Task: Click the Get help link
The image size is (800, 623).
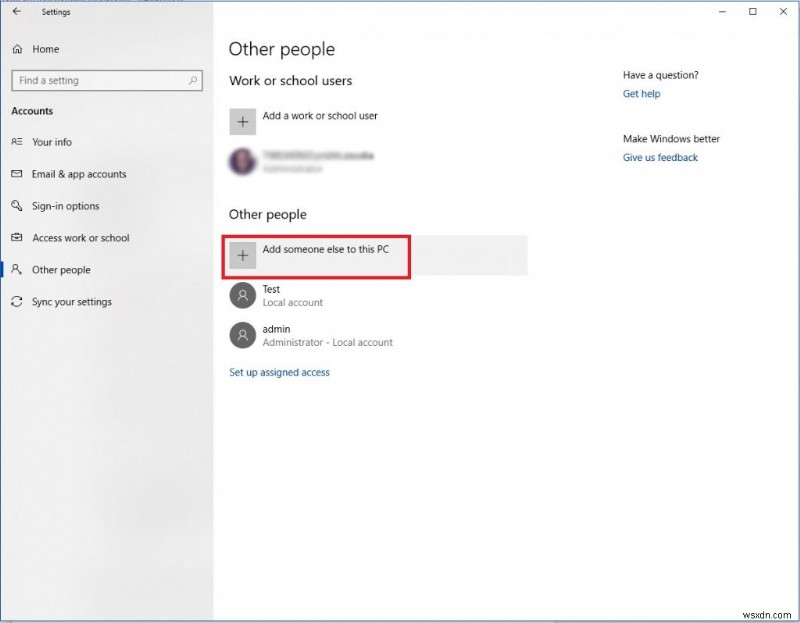Action: click(x=641, y=94)
